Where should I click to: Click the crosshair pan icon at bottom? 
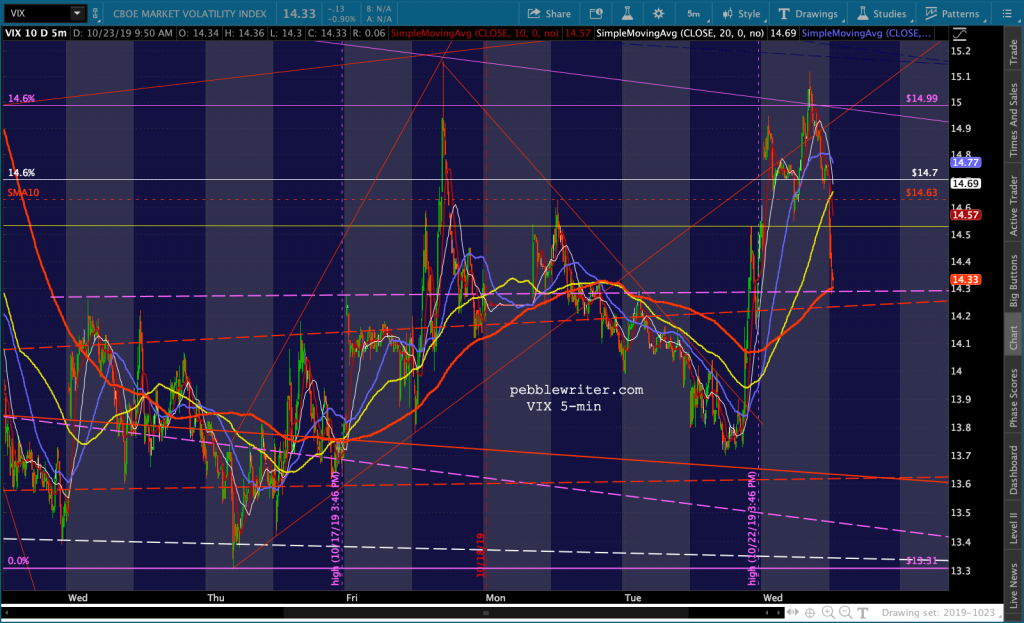[810, 613]
